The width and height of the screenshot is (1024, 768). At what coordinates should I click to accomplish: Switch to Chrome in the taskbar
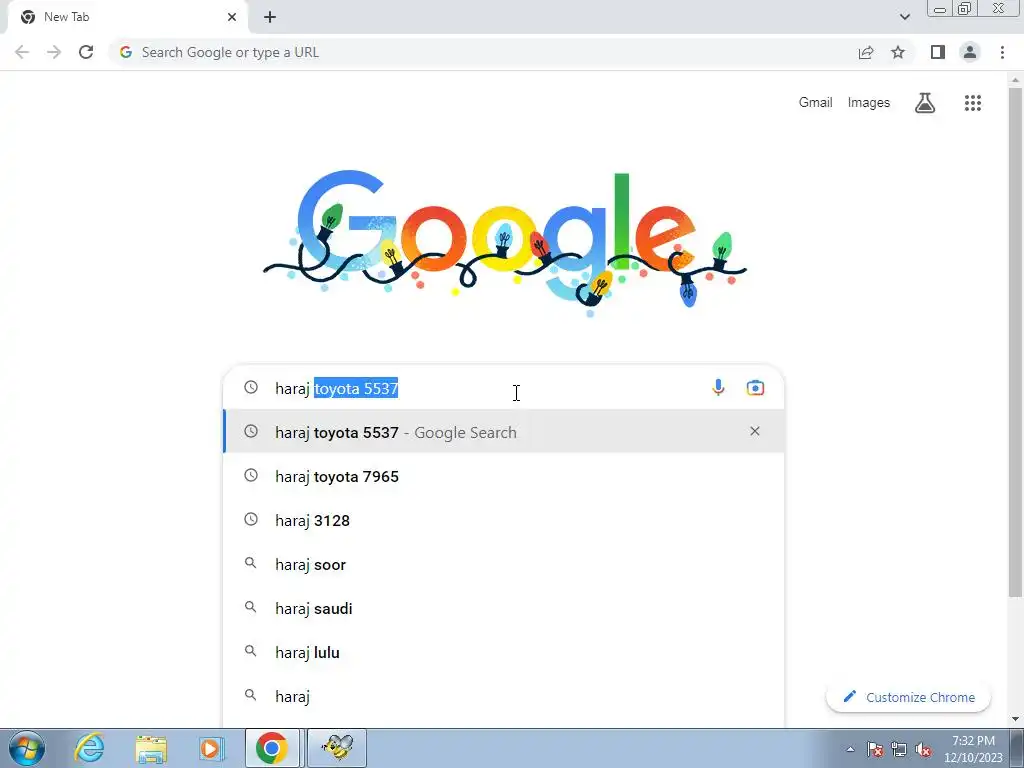272,748
